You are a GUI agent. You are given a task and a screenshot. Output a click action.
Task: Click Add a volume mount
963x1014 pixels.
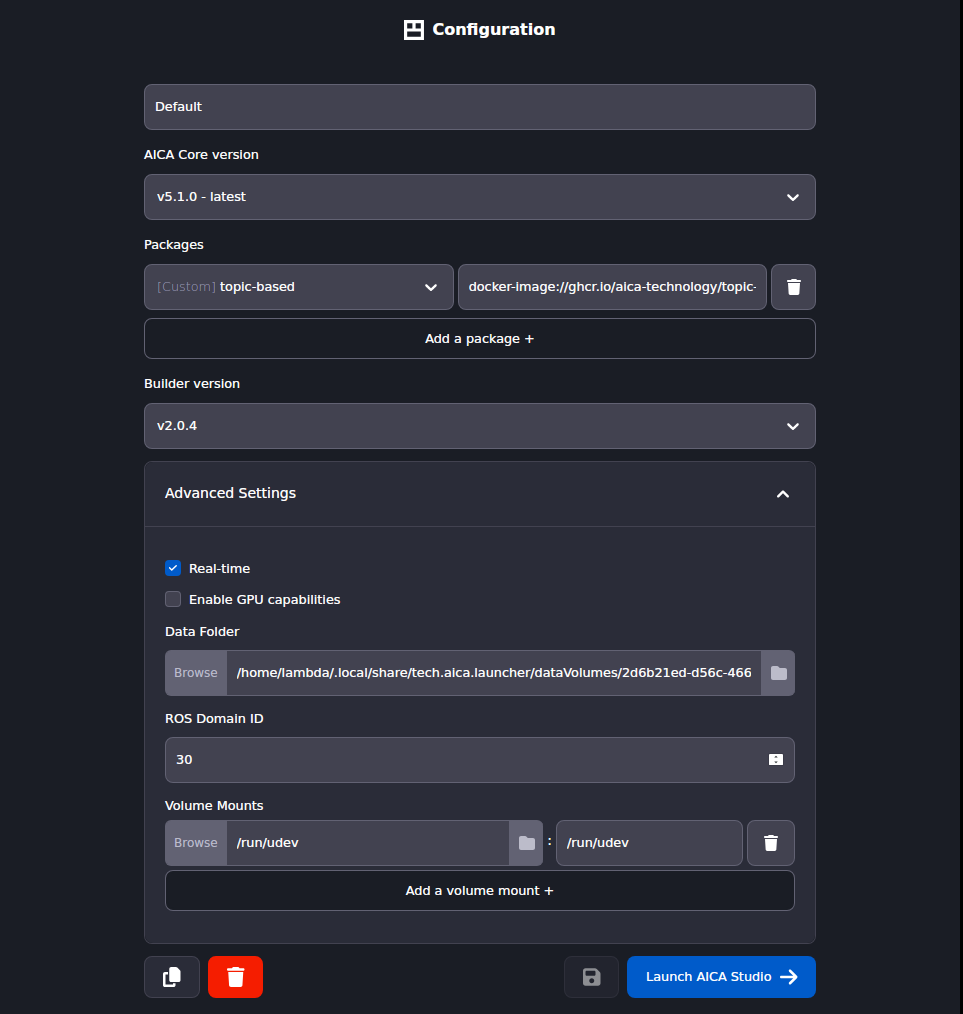pyautogui.click(x=479, y=890)
